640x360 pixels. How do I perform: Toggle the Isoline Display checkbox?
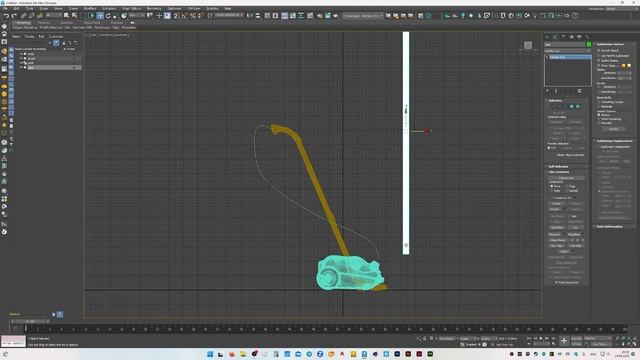click(x=599, y=60)
